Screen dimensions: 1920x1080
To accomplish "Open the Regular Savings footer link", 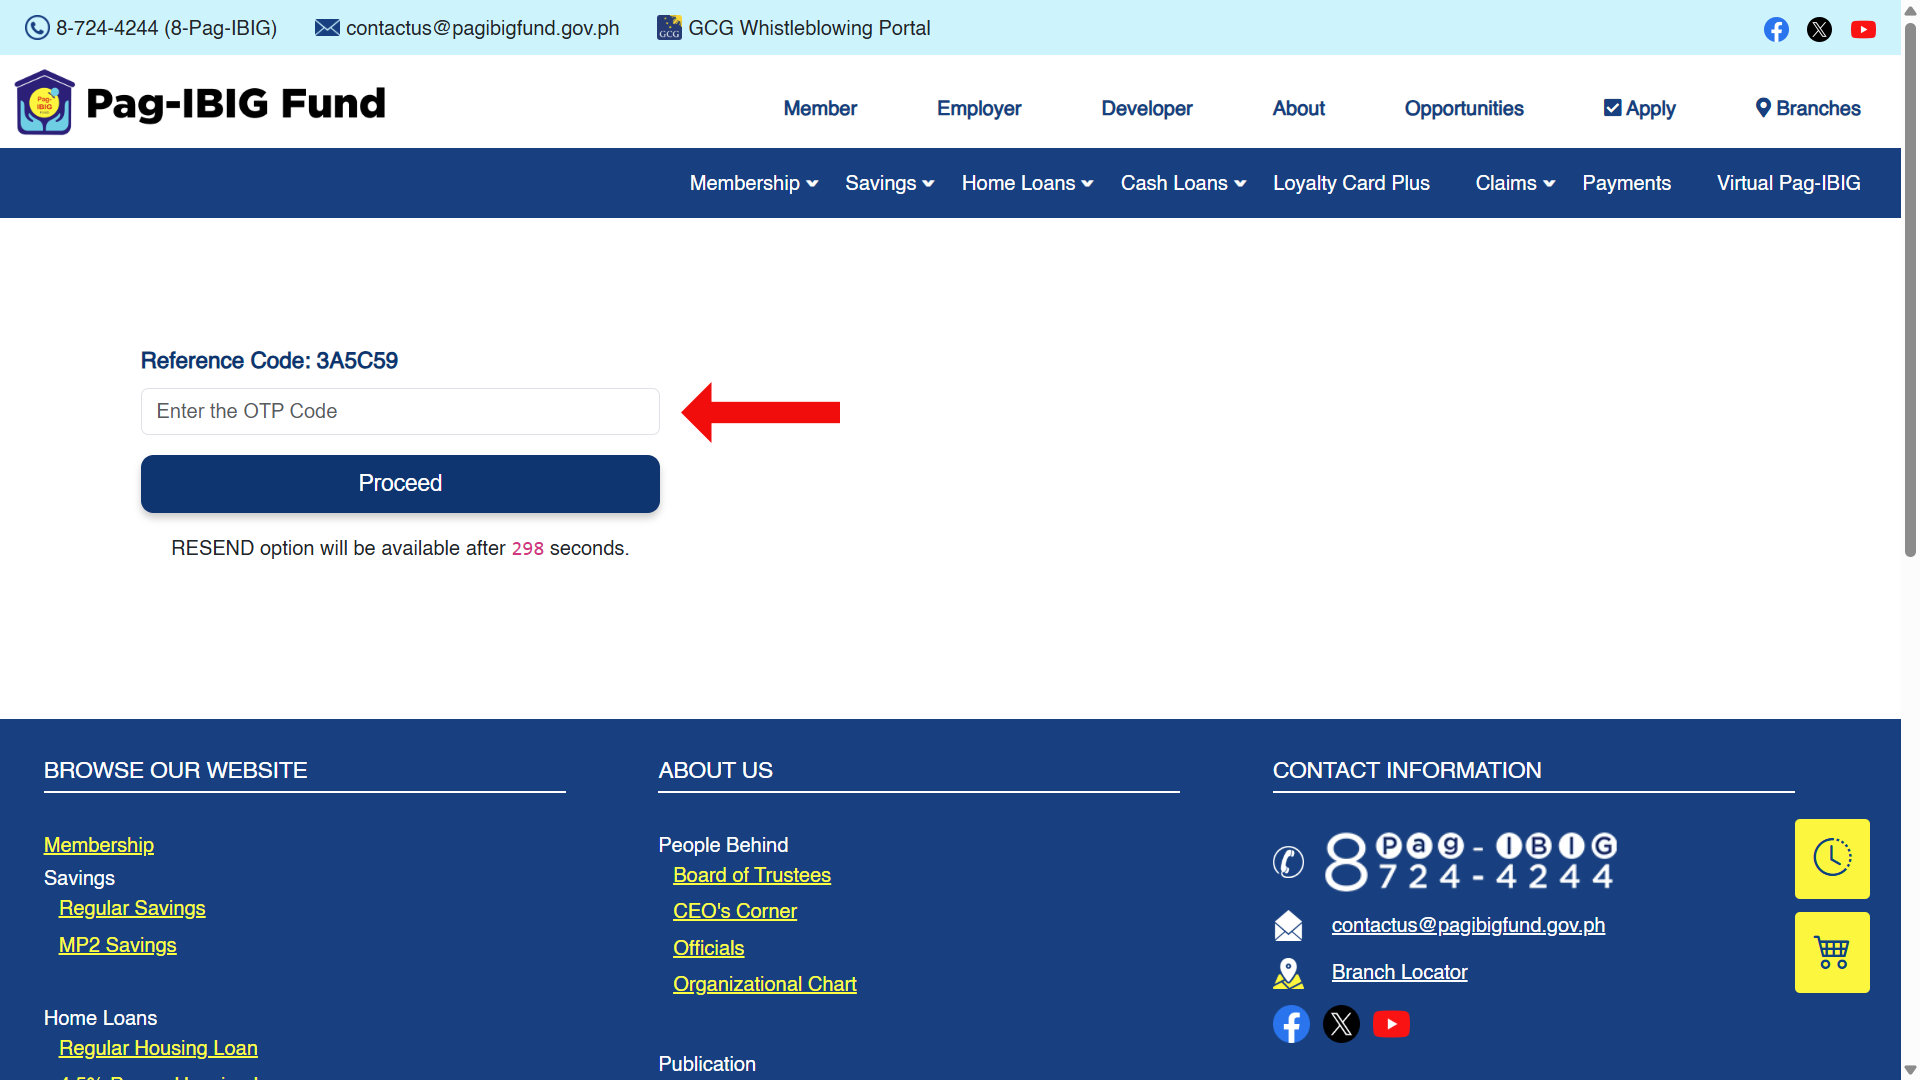I will tap(132, 908).
